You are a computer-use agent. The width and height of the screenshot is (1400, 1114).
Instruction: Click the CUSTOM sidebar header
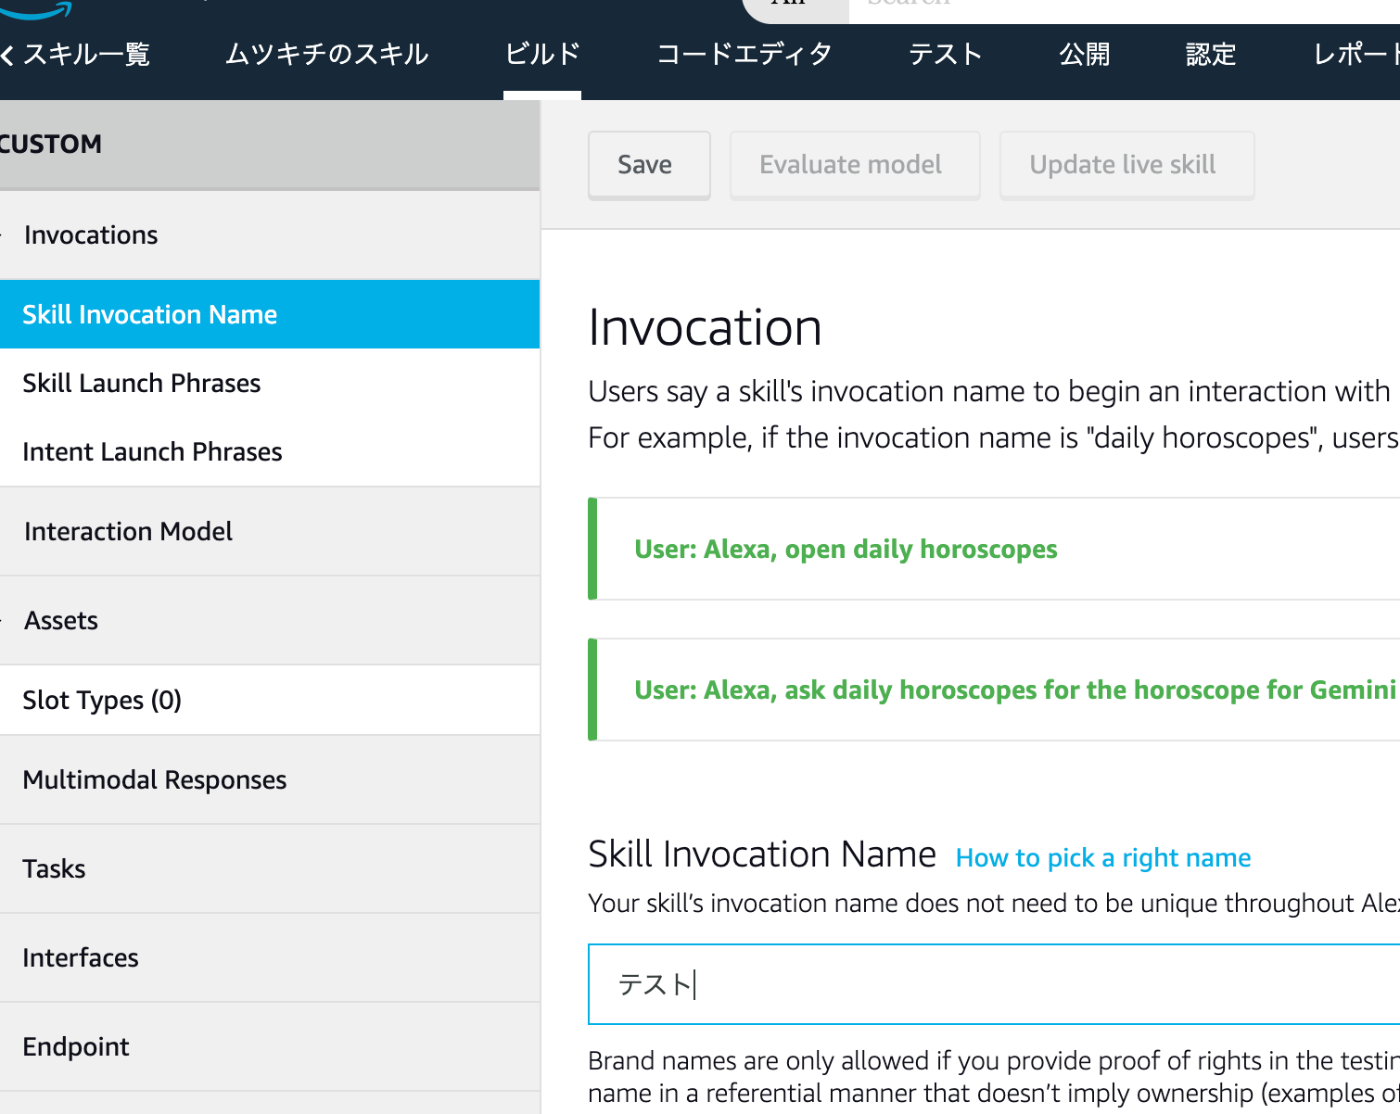pyautogui.click(x=270, y=144)
